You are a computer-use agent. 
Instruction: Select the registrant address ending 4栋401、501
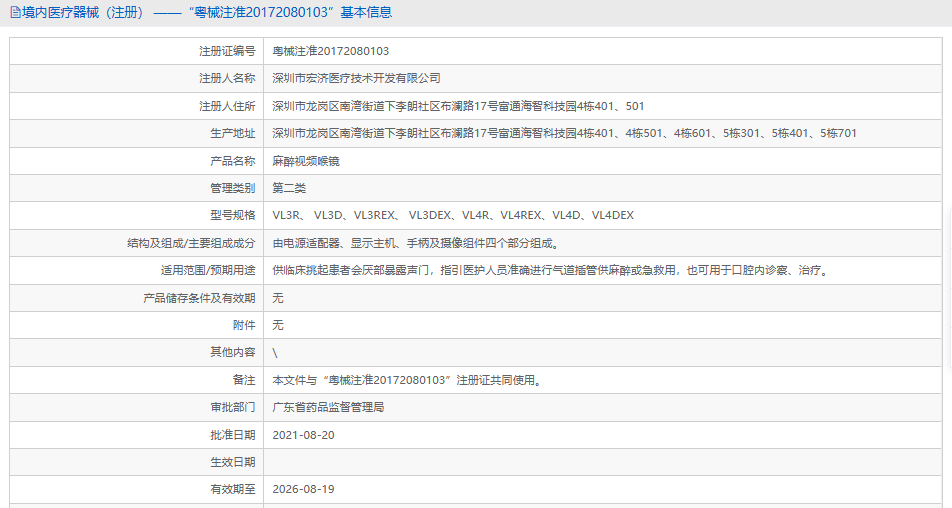click(x=458, y=106)
